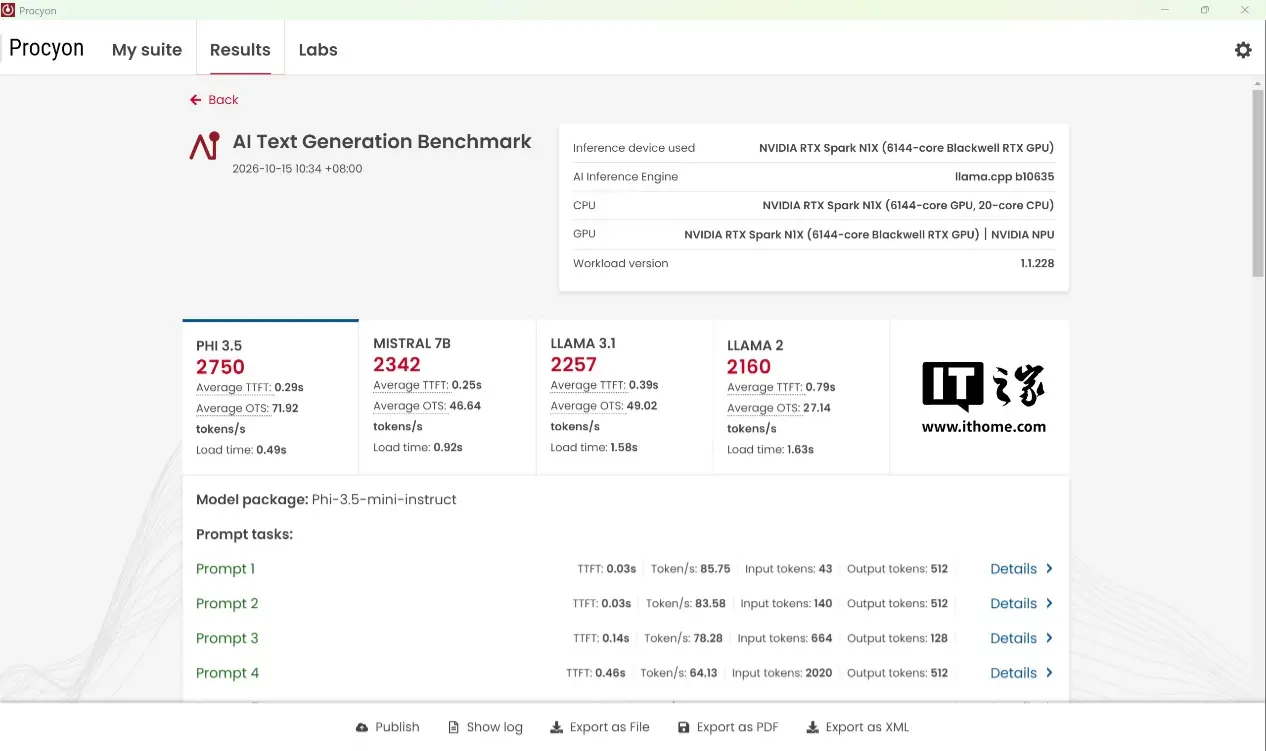
Task: Click the Prompt 3 task name
Action: click(x=227, y=639)
